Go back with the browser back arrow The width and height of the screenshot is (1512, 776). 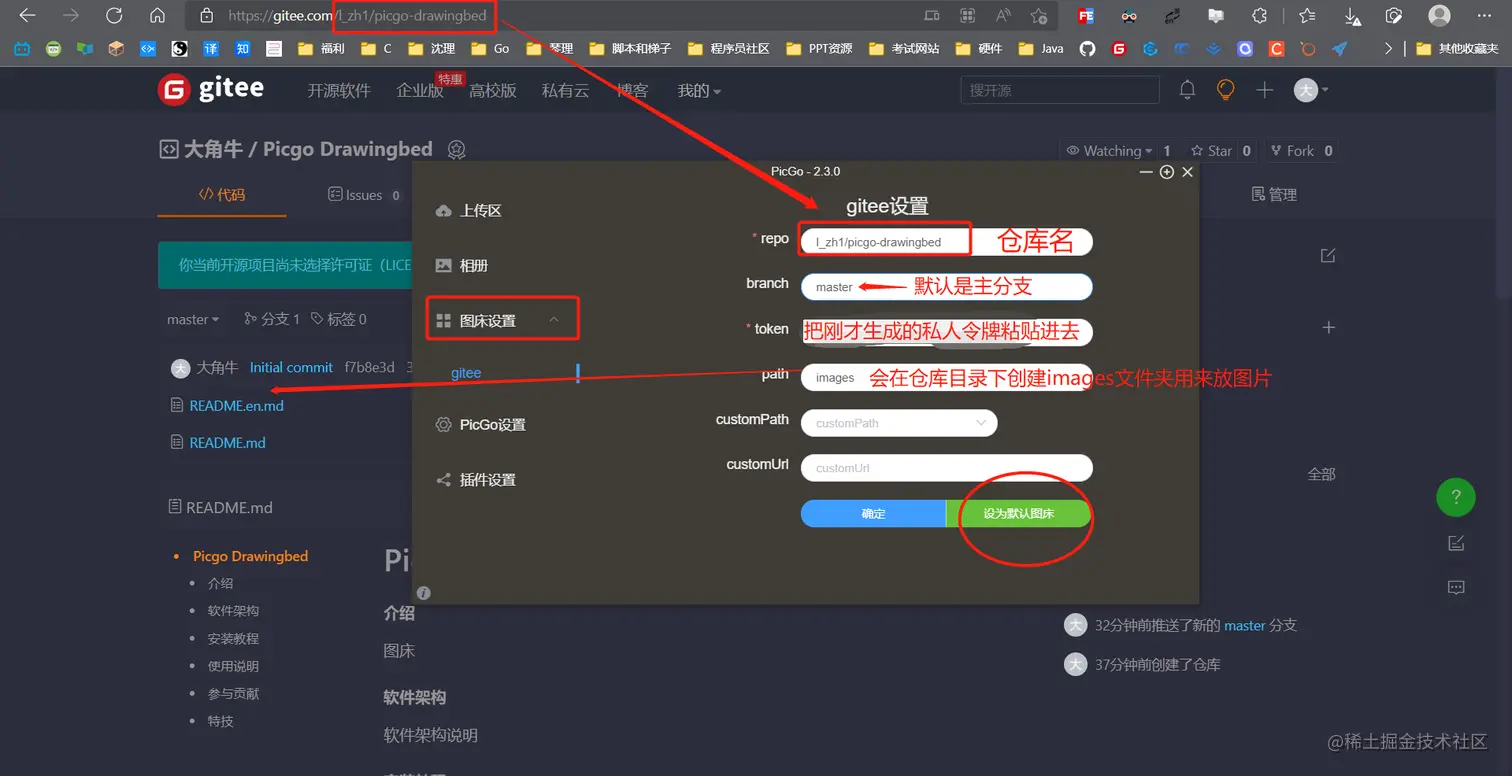pos(28,16)
